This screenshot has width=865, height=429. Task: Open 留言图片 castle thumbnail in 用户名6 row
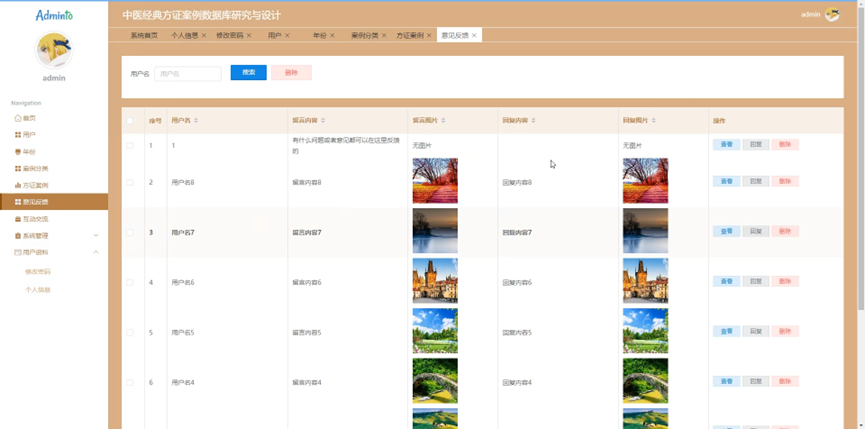pyautogui.click(x=435, y=281)
